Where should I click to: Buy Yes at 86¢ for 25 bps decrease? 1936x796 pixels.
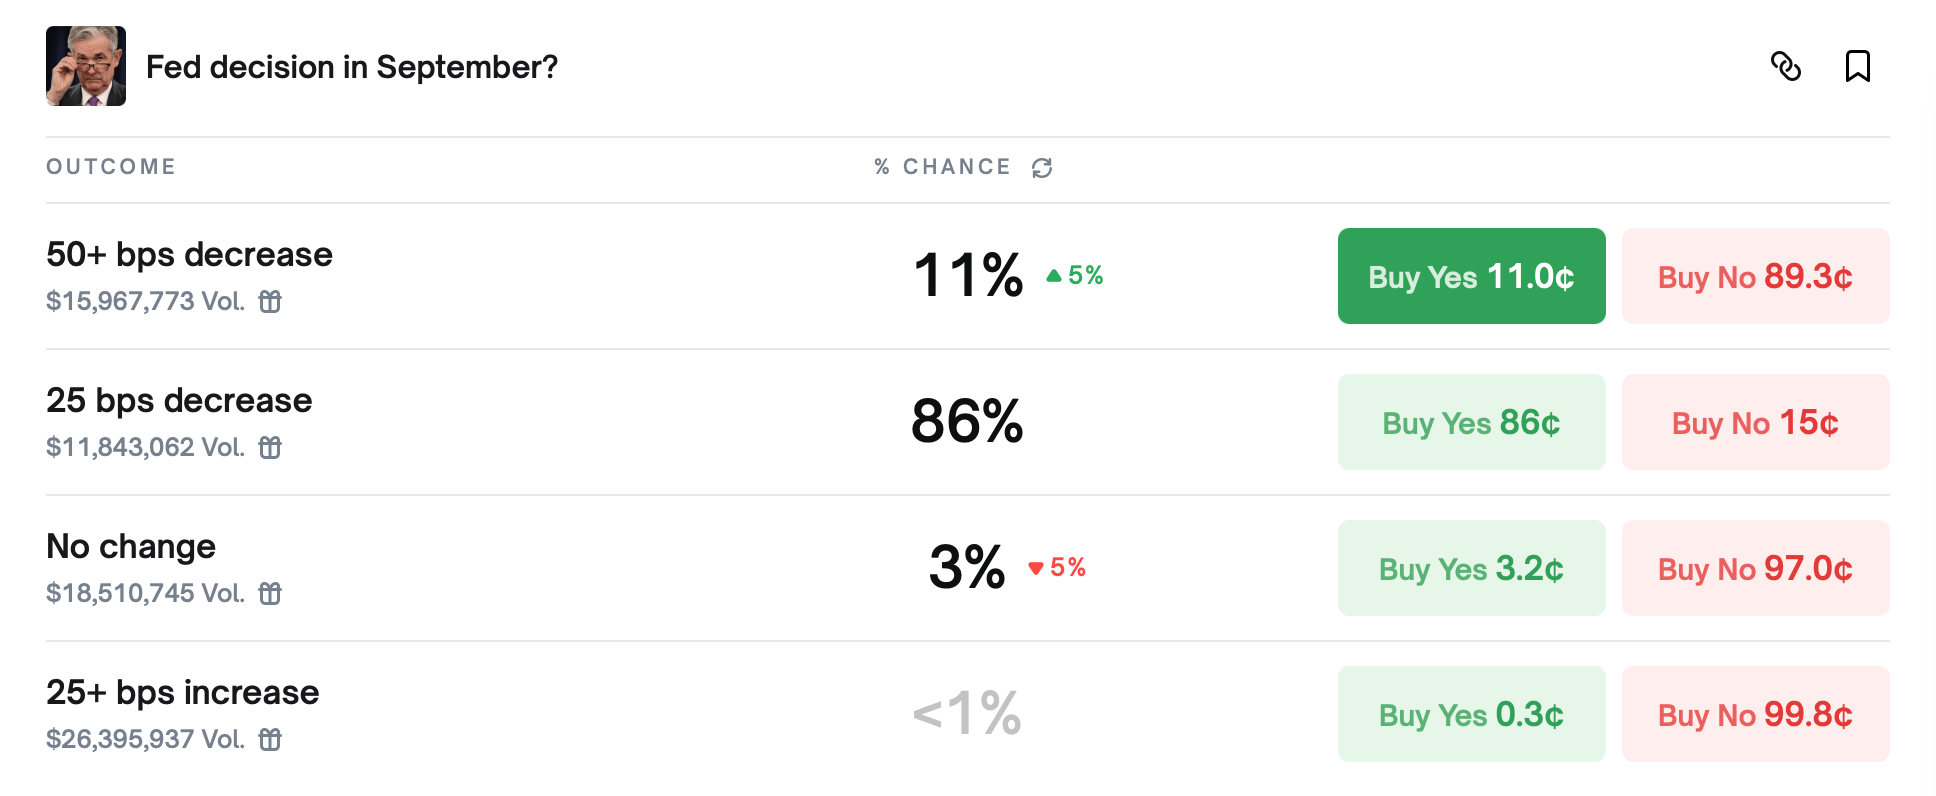pos(1471,422)
